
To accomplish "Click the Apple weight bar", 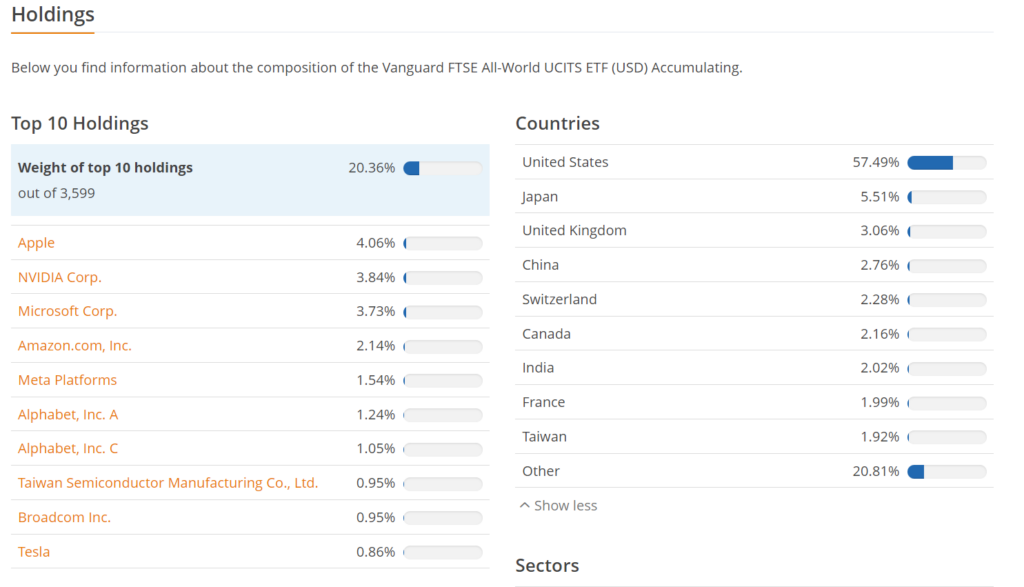I will pyautogui.click(x=442, y=242).
